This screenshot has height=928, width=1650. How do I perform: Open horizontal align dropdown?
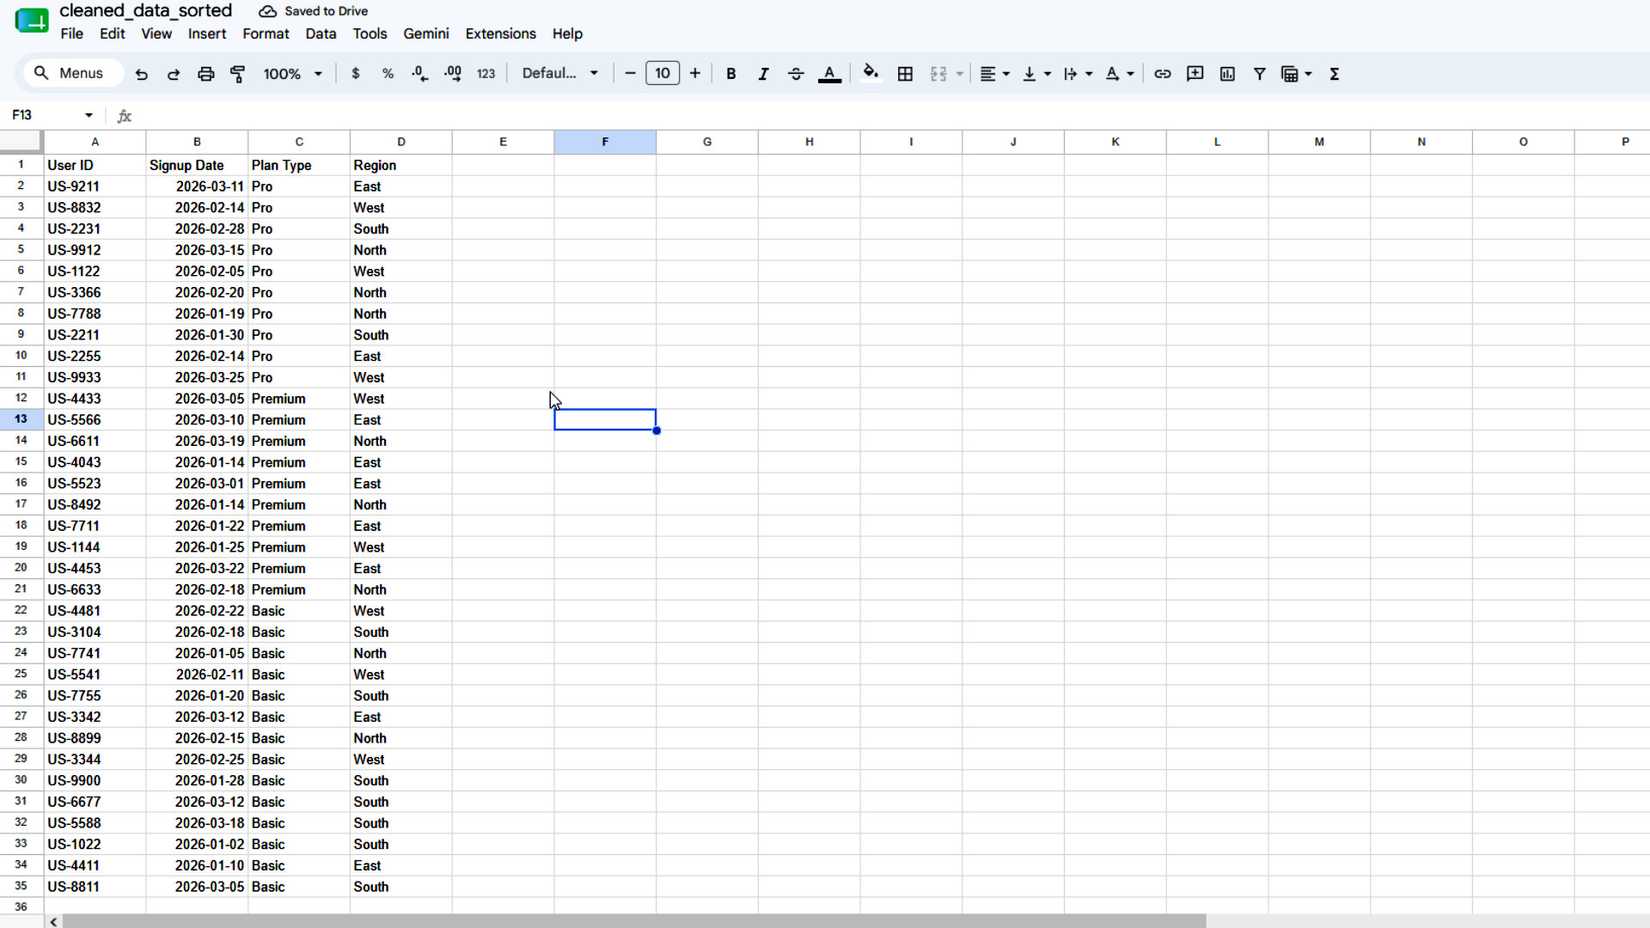click(x=994, y=74)
